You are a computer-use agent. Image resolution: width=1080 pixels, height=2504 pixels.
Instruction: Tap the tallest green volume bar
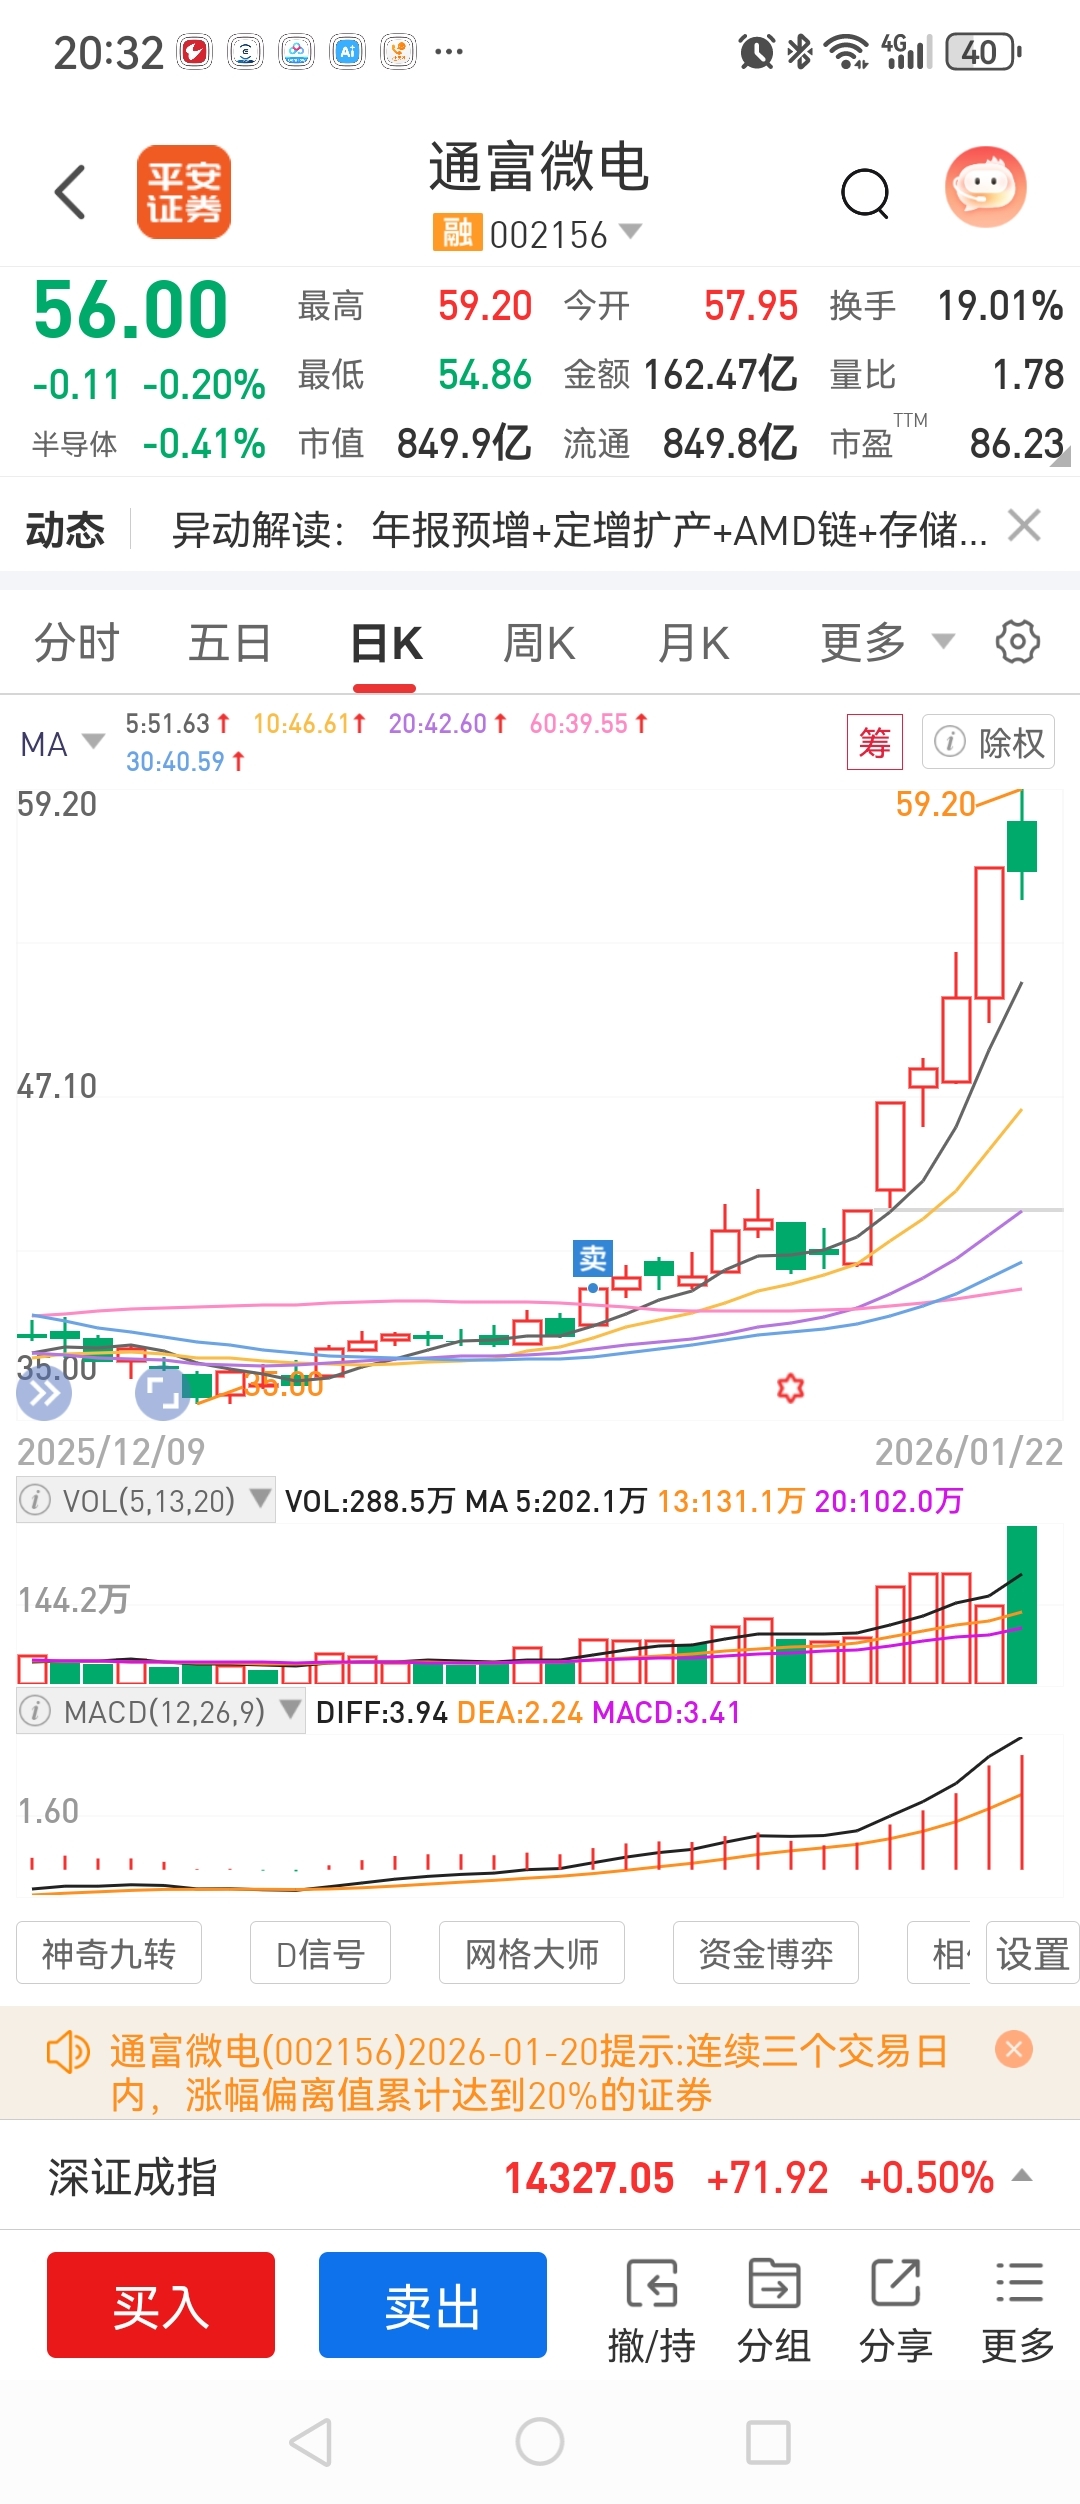[1022, 1605]
